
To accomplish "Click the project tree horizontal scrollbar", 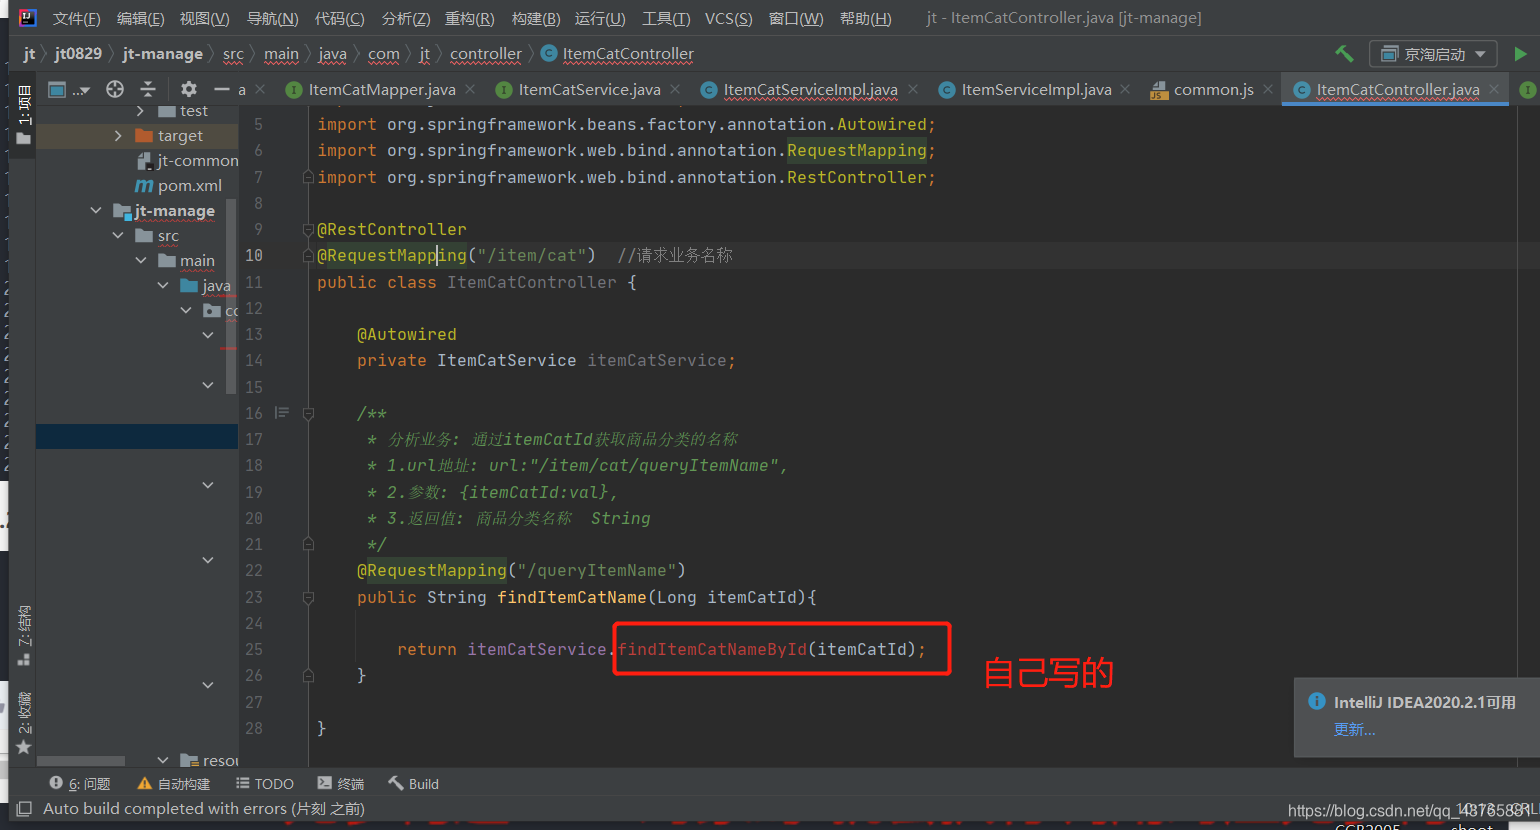I will [80, 761].
